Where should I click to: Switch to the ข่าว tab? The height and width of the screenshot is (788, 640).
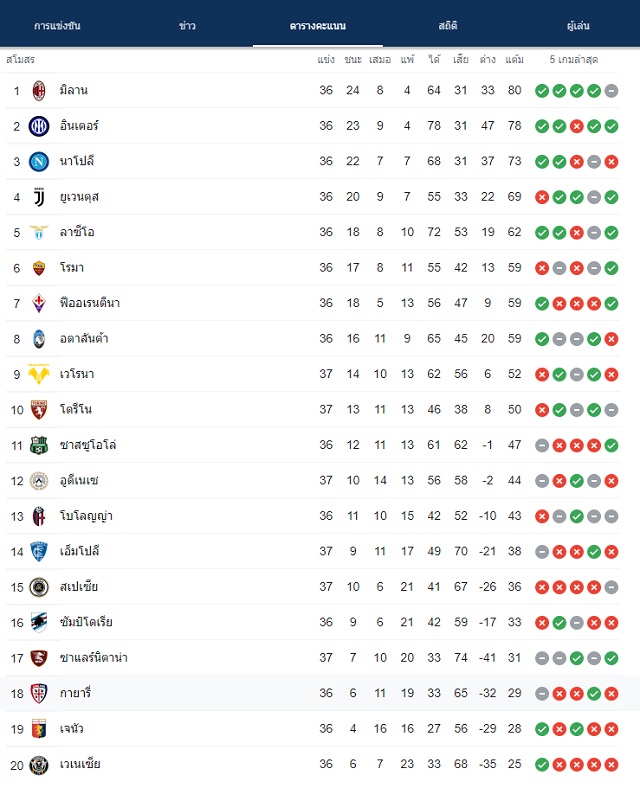[187, 26]
